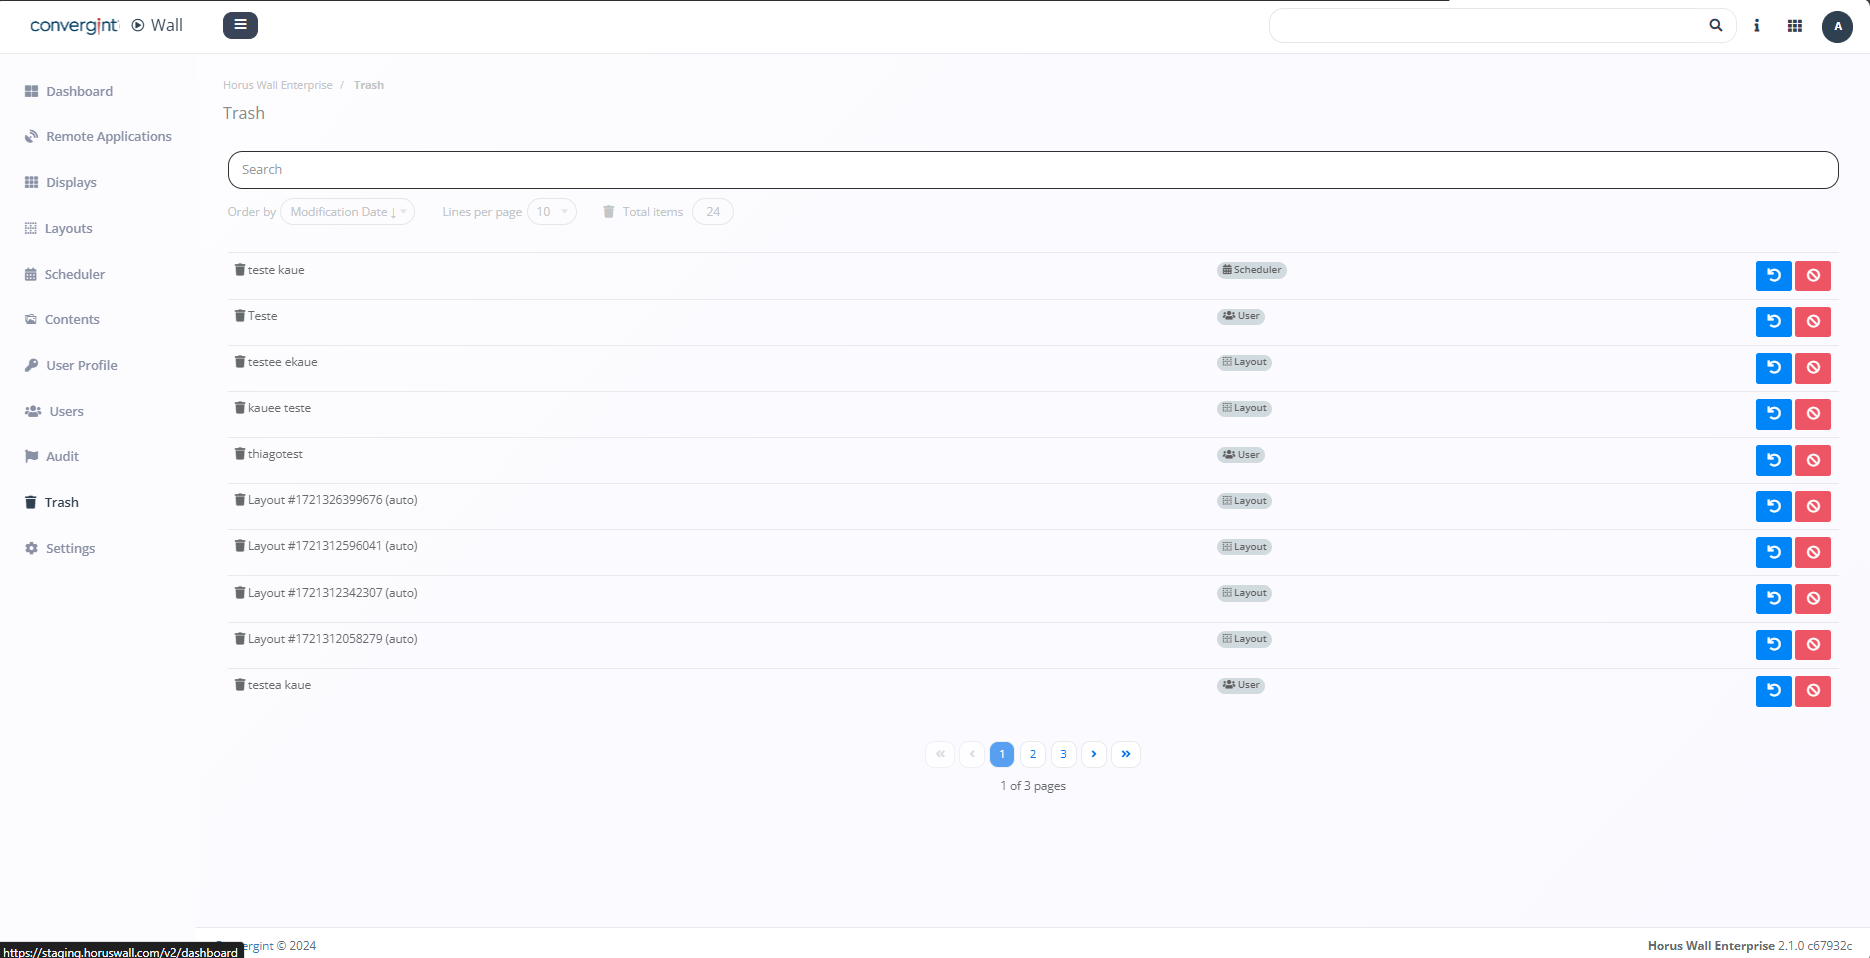Open the user avatar 'A' menu
This screenshot has height=958, width=1870.
(1837, 27)
